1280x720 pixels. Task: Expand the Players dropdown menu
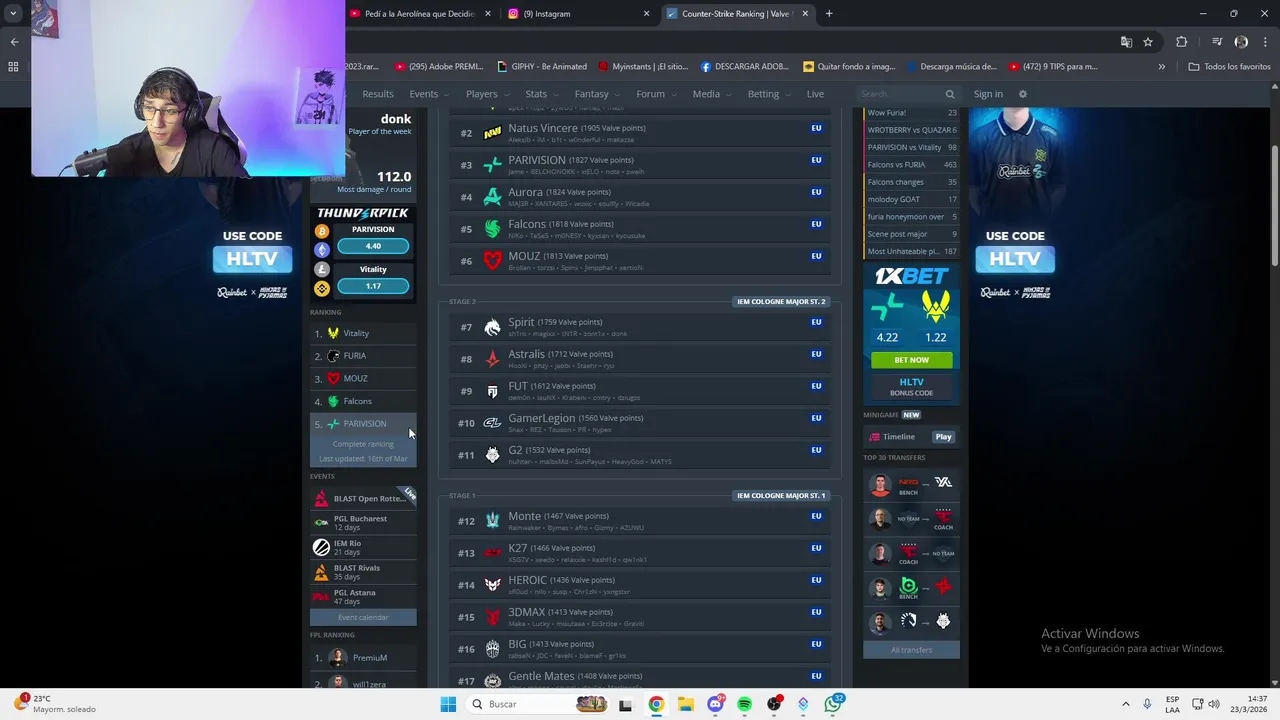click(486, 94)
